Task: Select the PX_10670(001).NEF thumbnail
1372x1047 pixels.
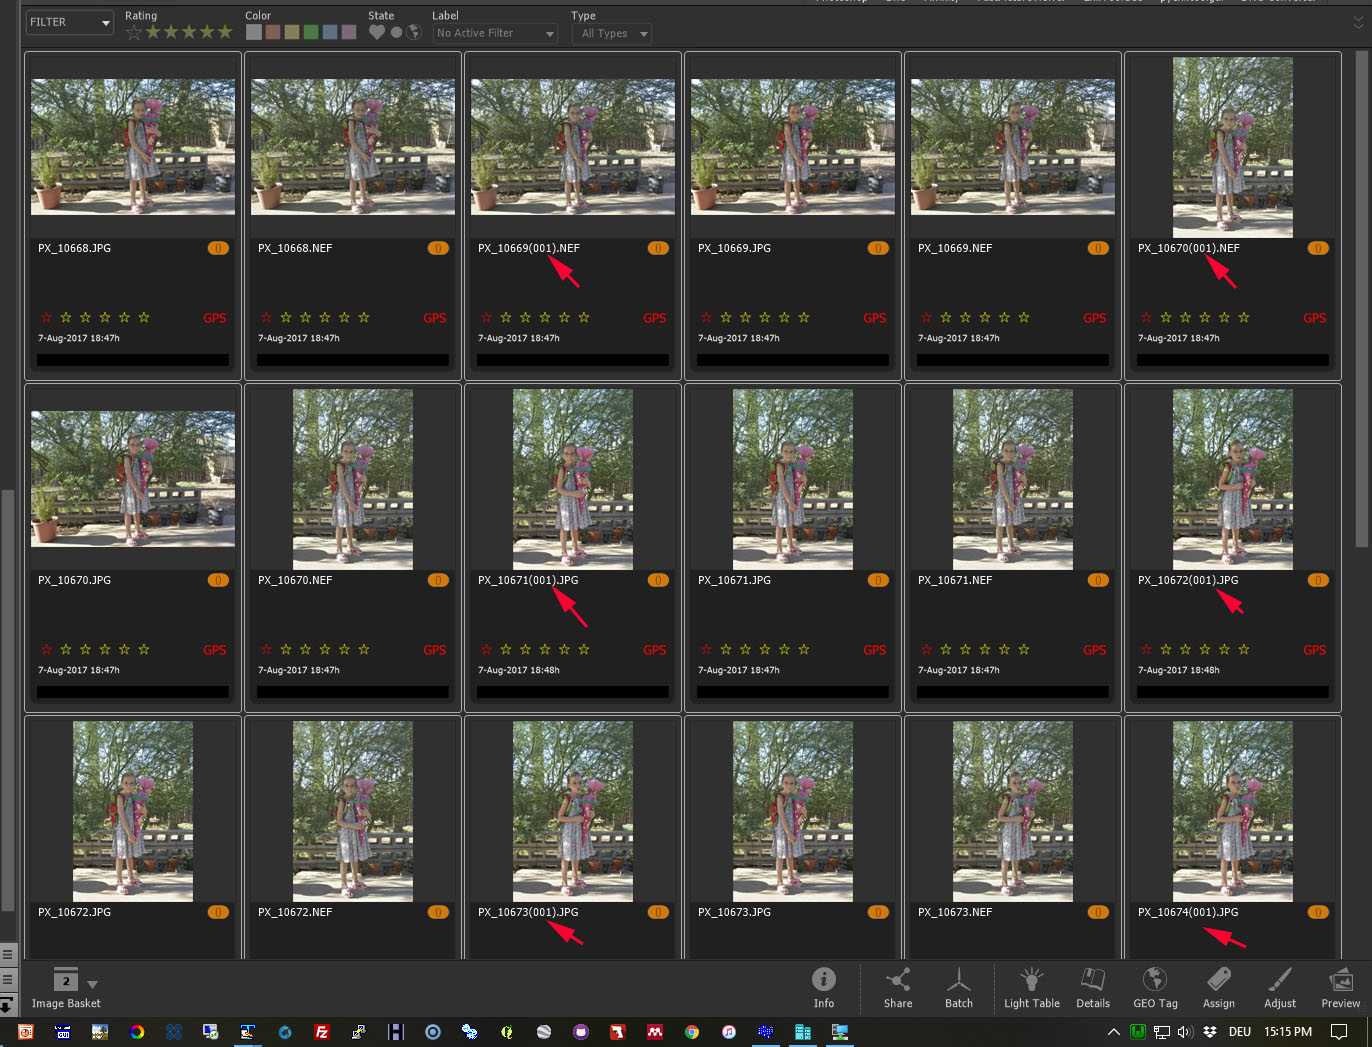Action: (x=1233, y=147)
